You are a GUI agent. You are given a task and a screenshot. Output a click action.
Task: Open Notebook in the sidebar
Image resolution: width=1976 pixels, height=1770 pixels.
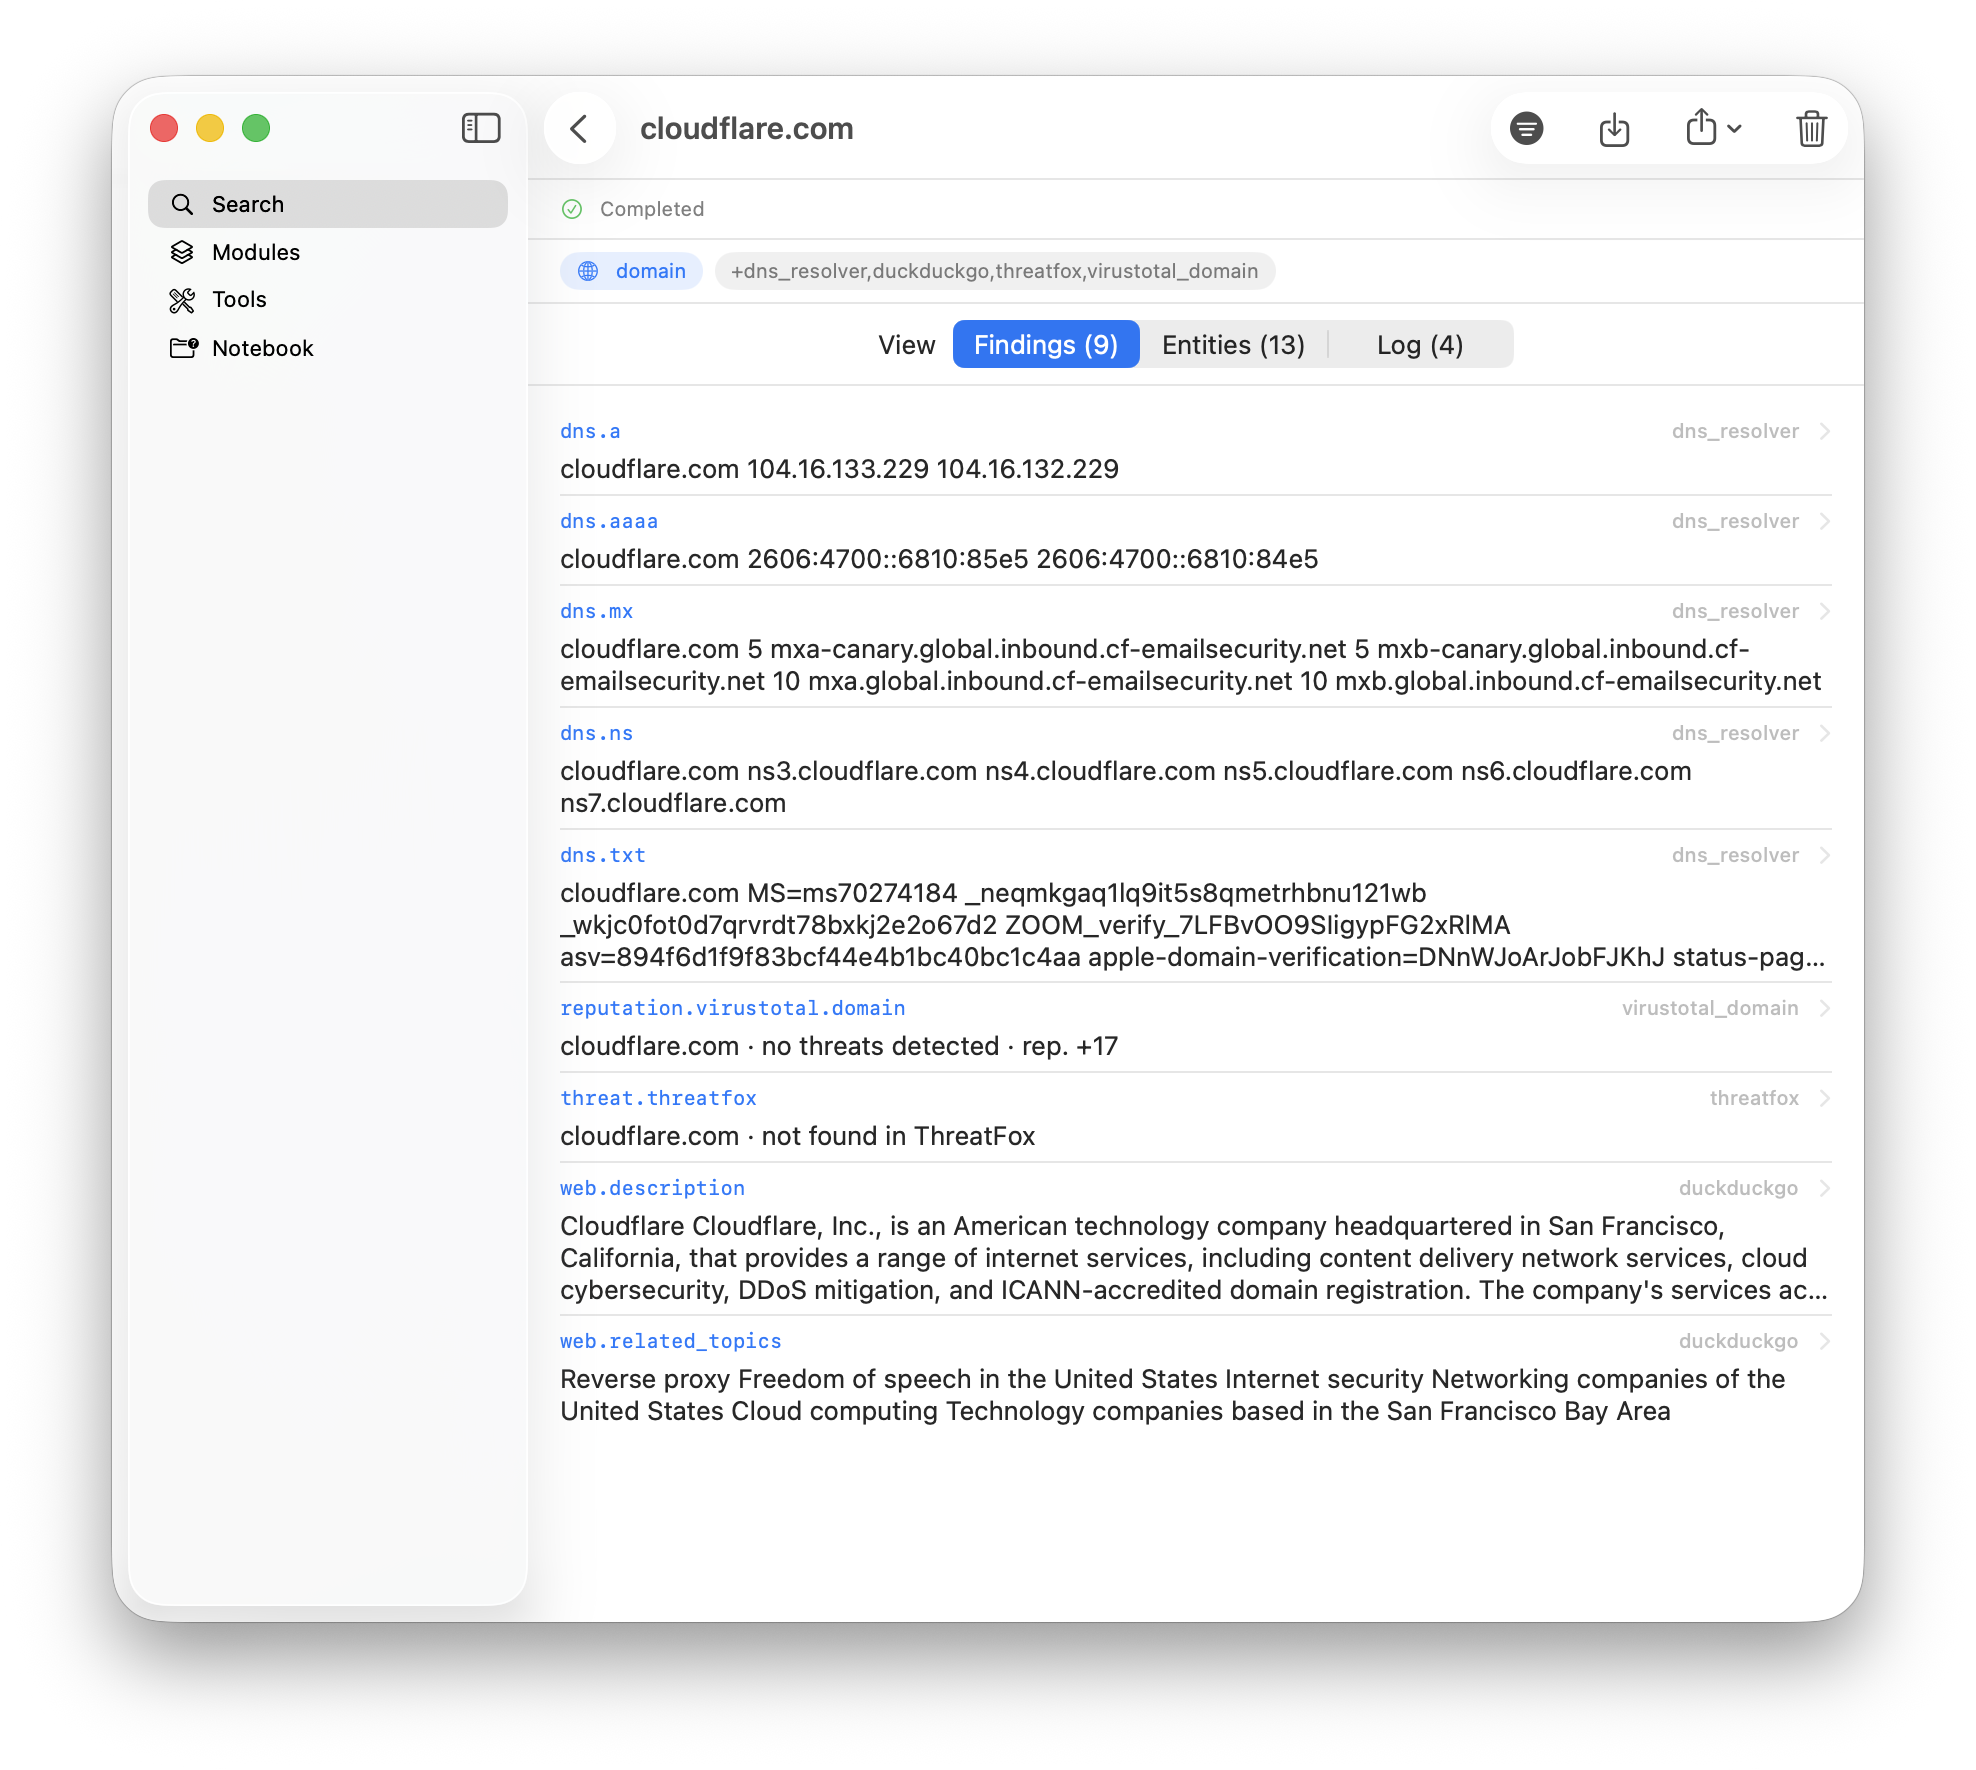328,348
